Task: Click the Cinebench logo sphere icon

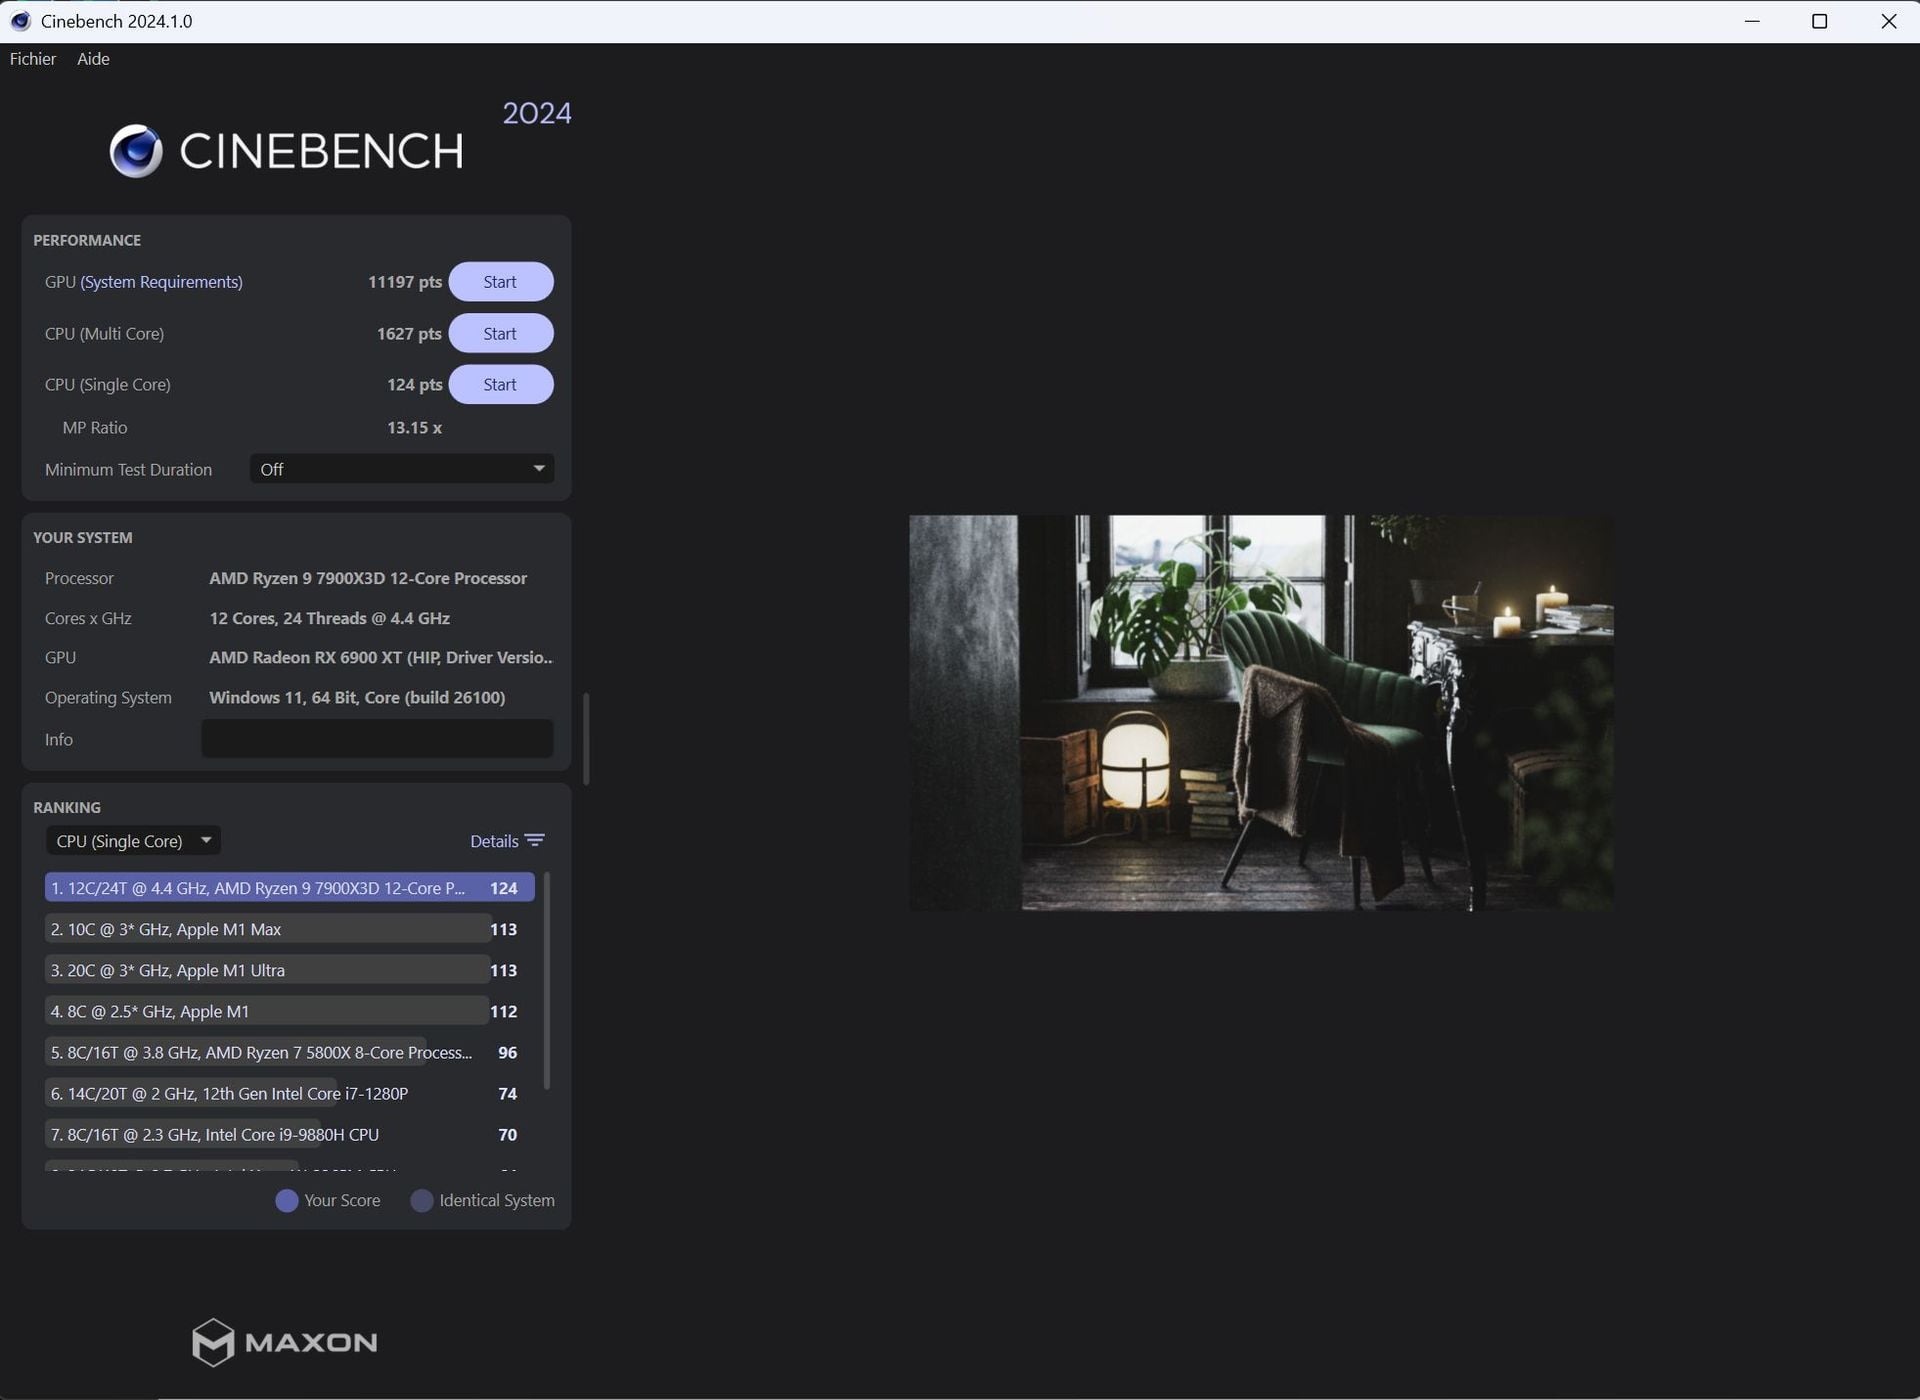Action: tap(136, 151)
